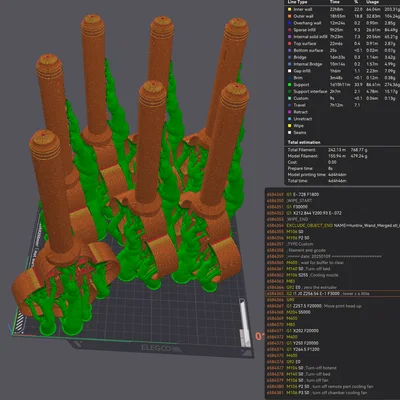Click the Usage column header
The height and width of the screenshot is (400, 400).
pyautogui.click(x=373, y=2)
